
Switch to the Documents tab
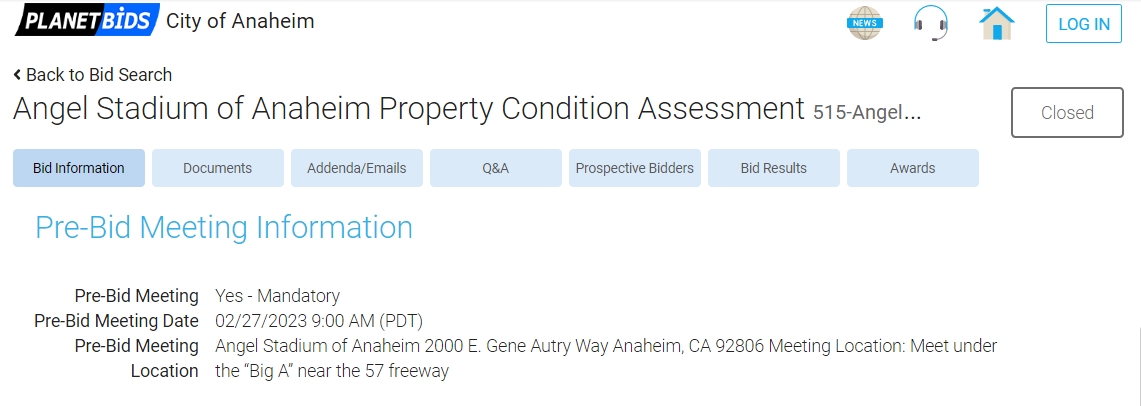pyautogui.click(x=217, y=168)
